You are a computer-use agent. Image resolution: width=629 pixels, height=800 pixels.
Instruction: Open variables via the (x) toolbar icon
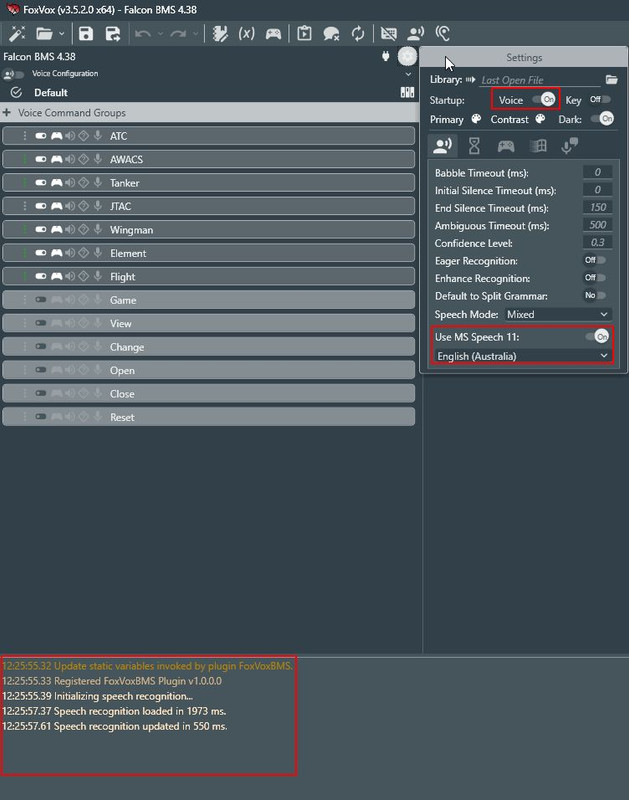pyautogui.click(x=246, y=34)
